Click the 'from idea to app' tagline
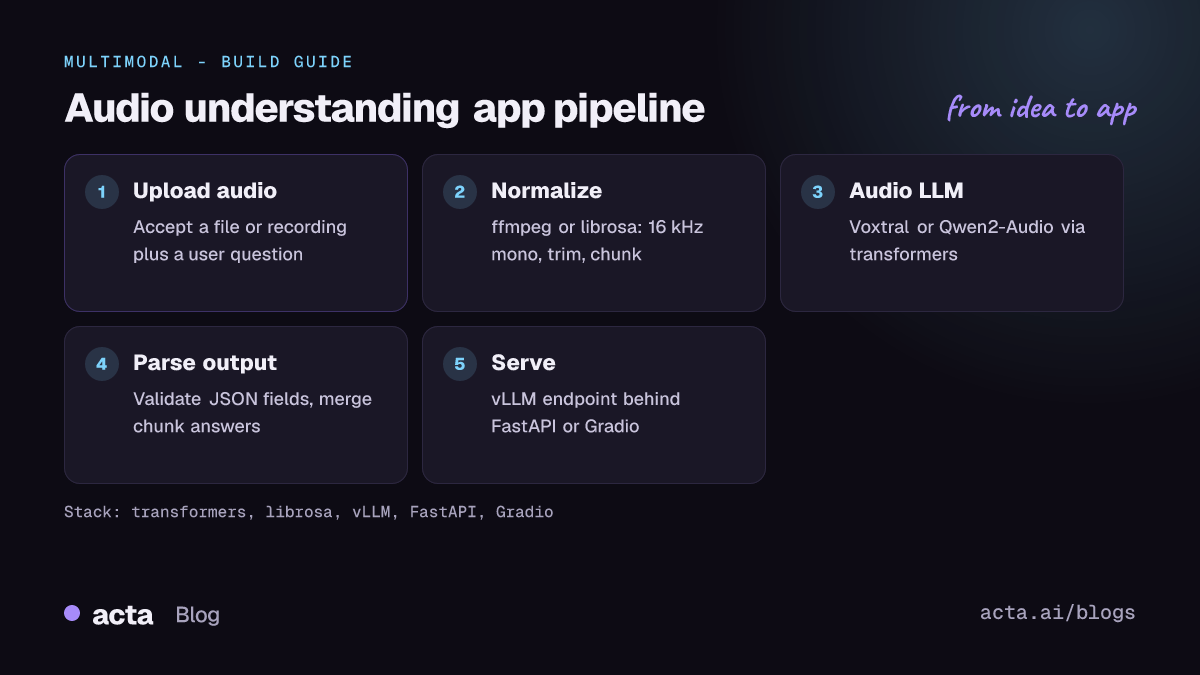 (1042, 108)
